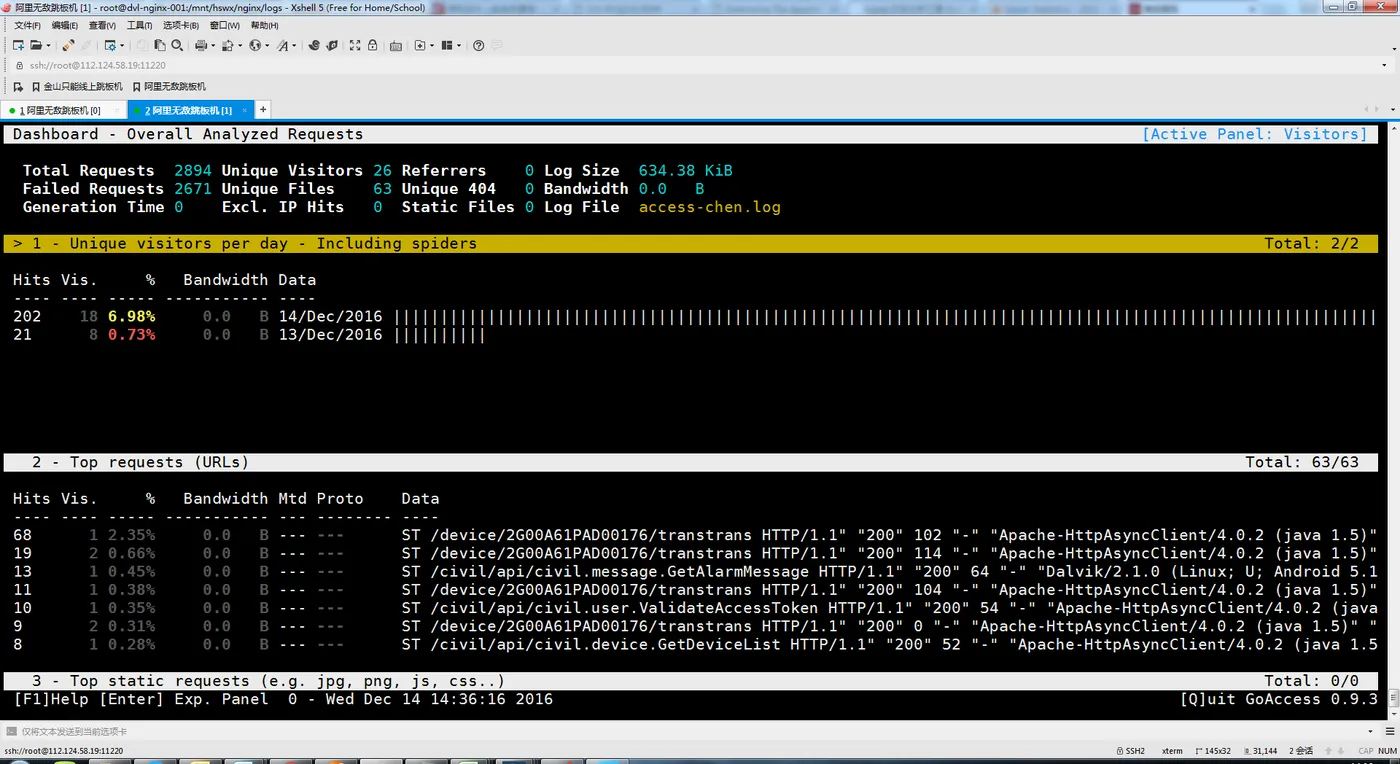Click the new tab arrangement icon
The height and width of the screenshot is (764, 1400).
[x=420, y=45]
